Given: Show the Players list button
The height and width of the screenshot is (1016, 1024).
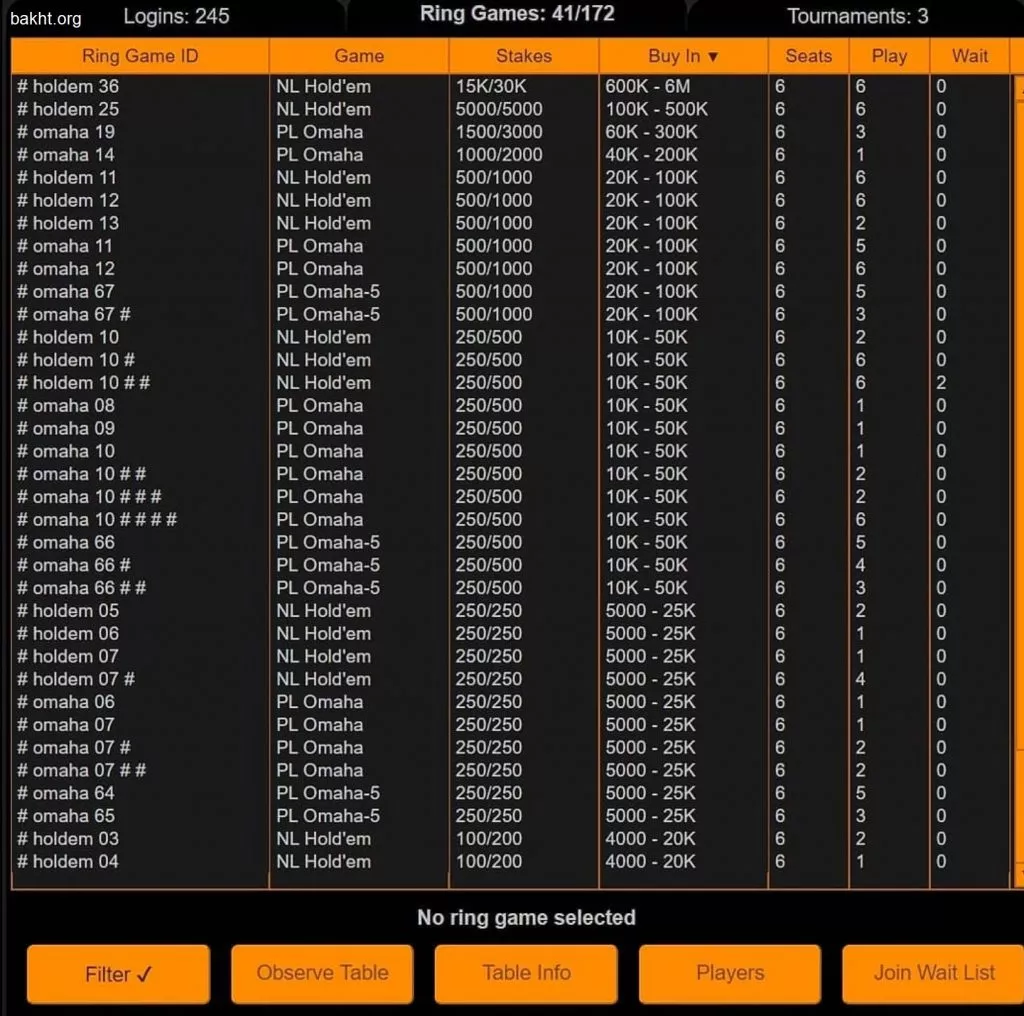Looking at the screenshot, I should (x=729, y=973).
